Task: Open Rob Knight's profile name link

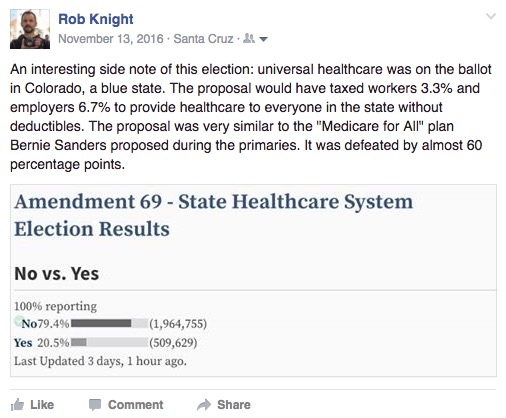Action: (96, 19)
